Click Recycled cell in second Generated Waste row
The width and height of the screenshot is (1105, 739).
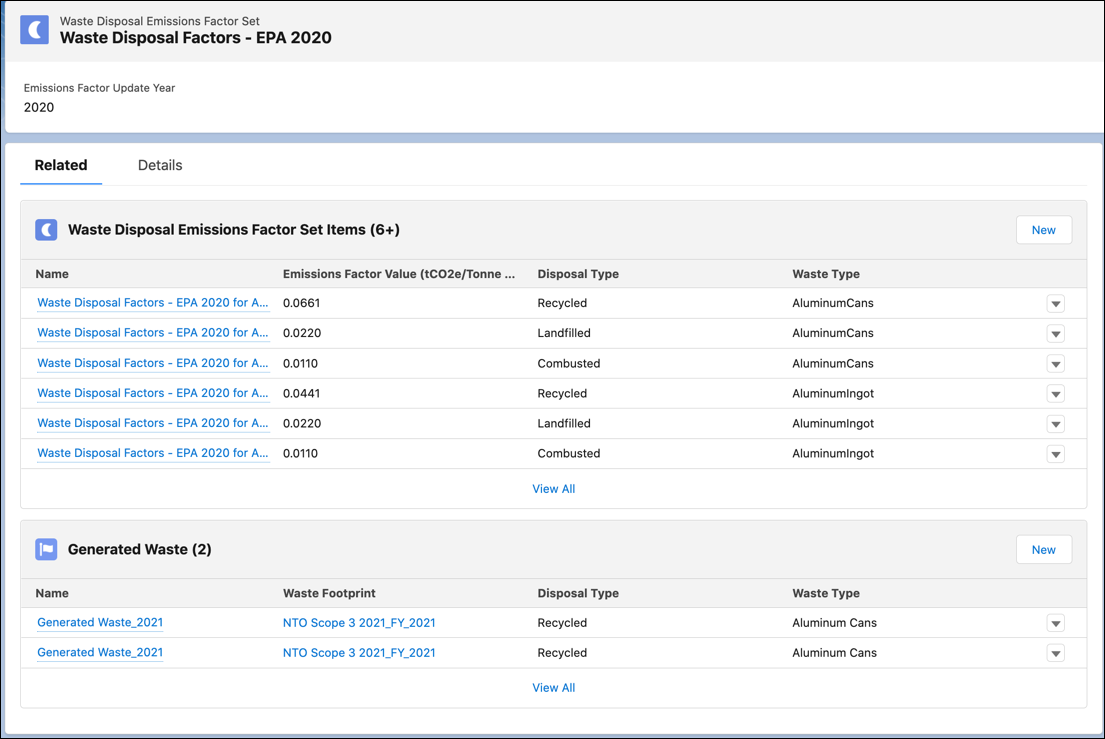562,653
